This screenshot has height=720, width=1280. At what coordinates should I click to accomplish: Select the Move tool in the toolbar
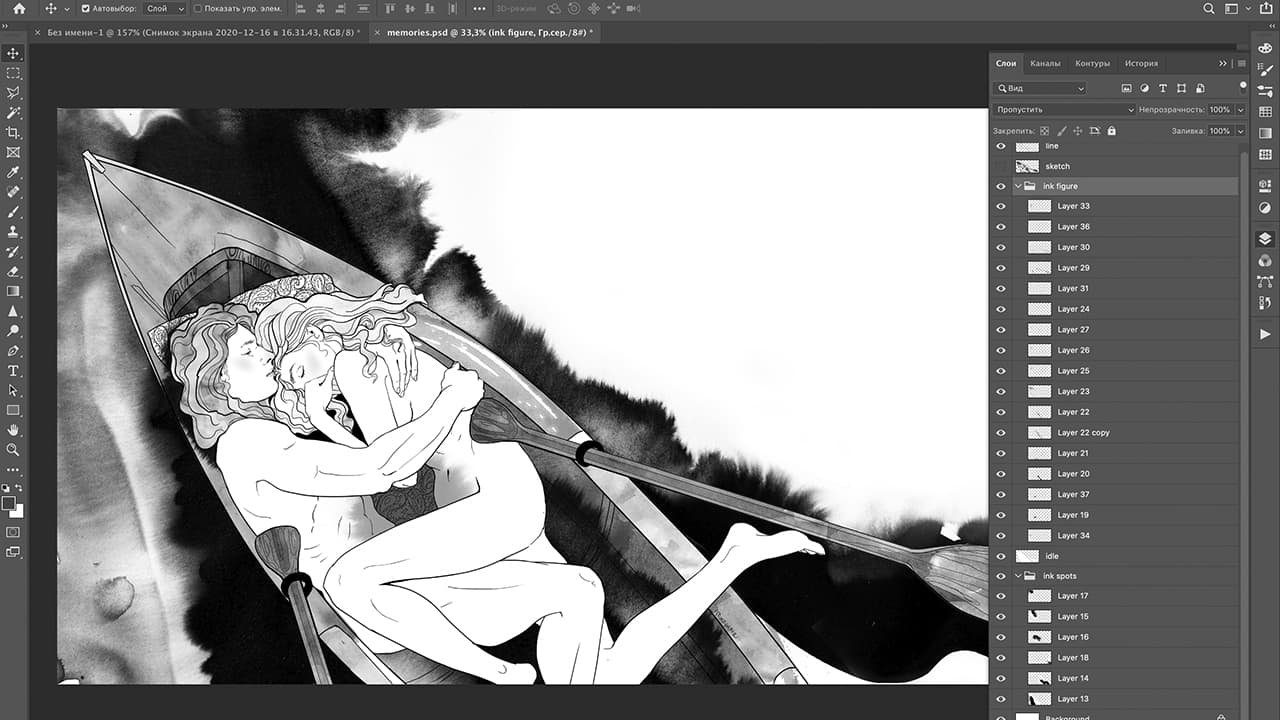[x=13, y=54]
